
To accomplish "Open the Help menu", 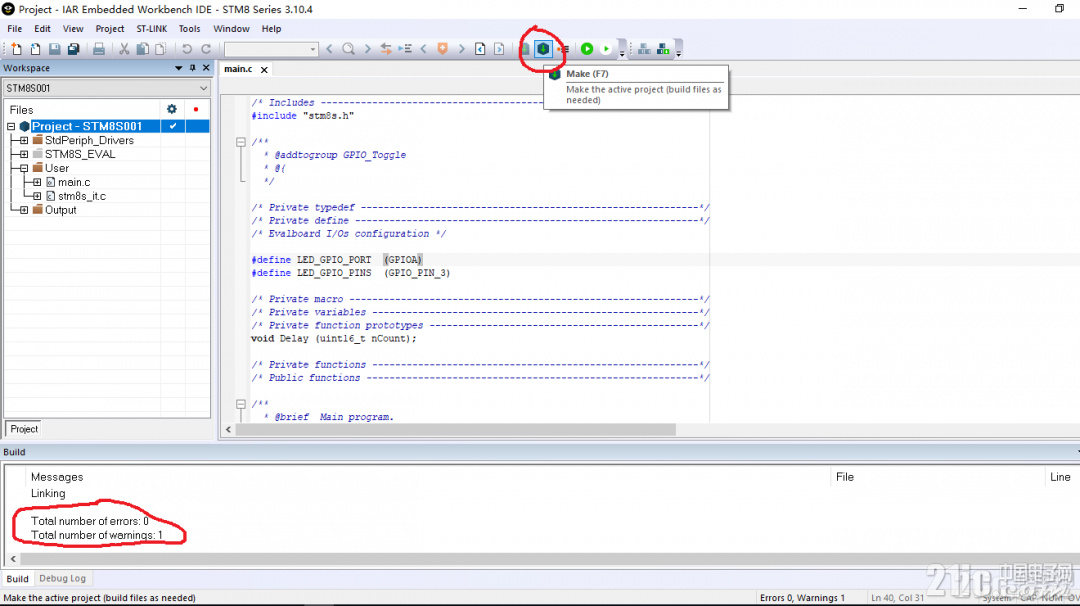I will coord(271,29).
